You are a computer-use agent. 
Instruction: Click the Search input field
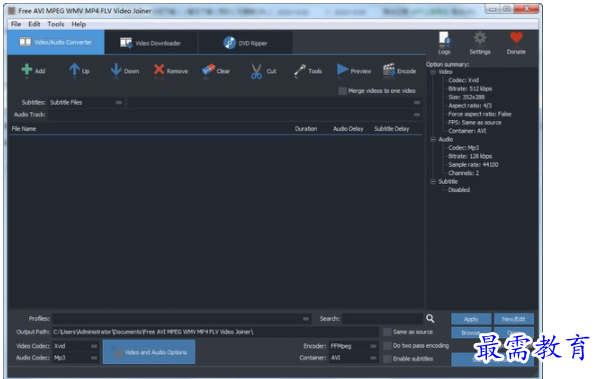[383, 318]
